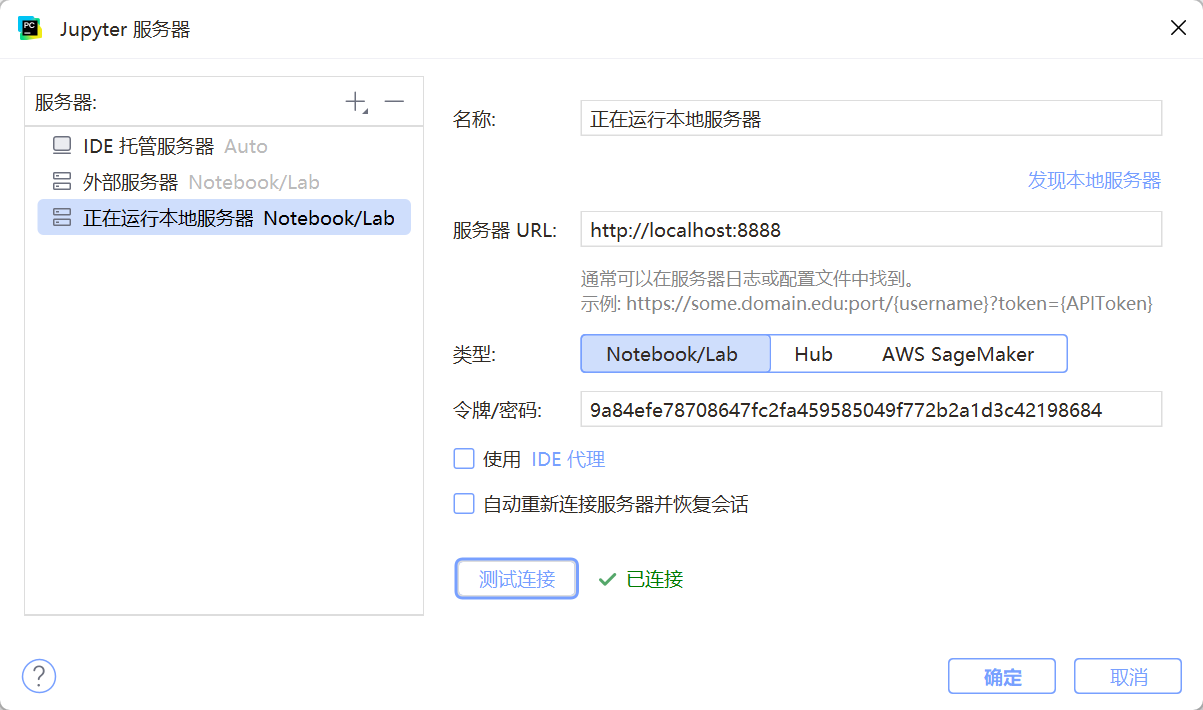This screenshot has height=710, width=1203.
Task: Click the example URL hint text
Action: (867, 302)
